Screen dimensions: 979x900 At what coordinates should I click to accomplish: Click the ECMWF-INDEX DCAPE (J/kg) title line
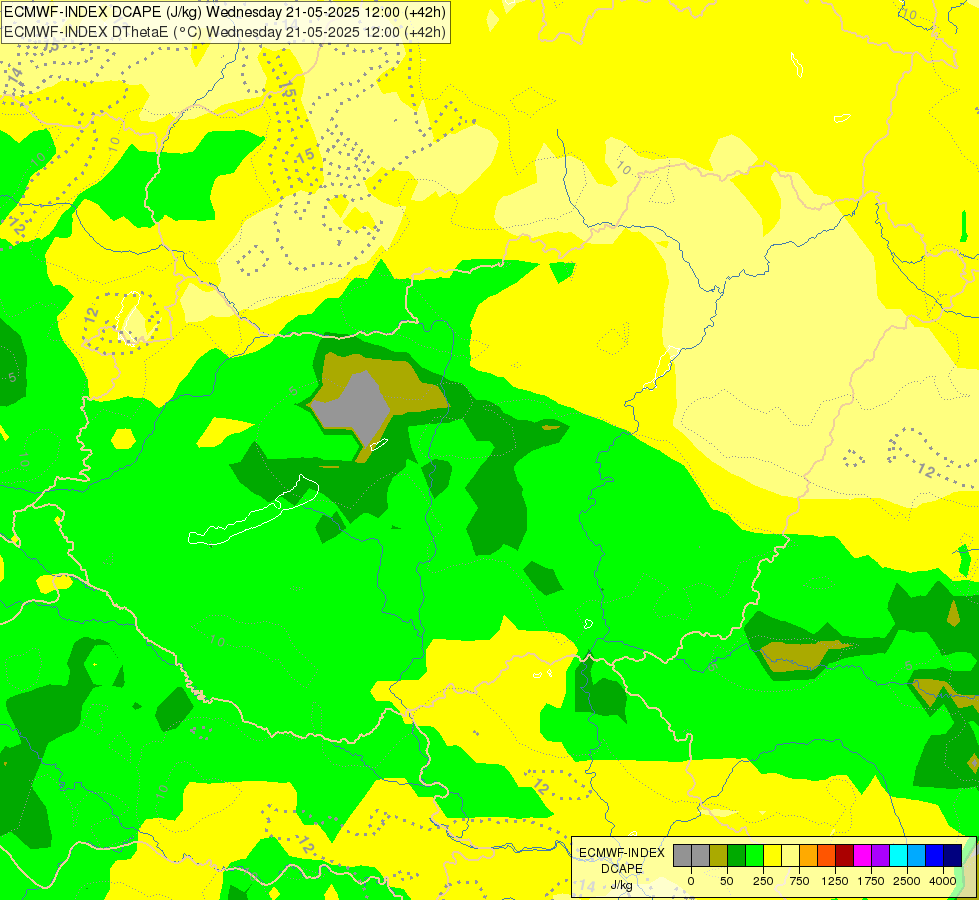tap(225, 12)
